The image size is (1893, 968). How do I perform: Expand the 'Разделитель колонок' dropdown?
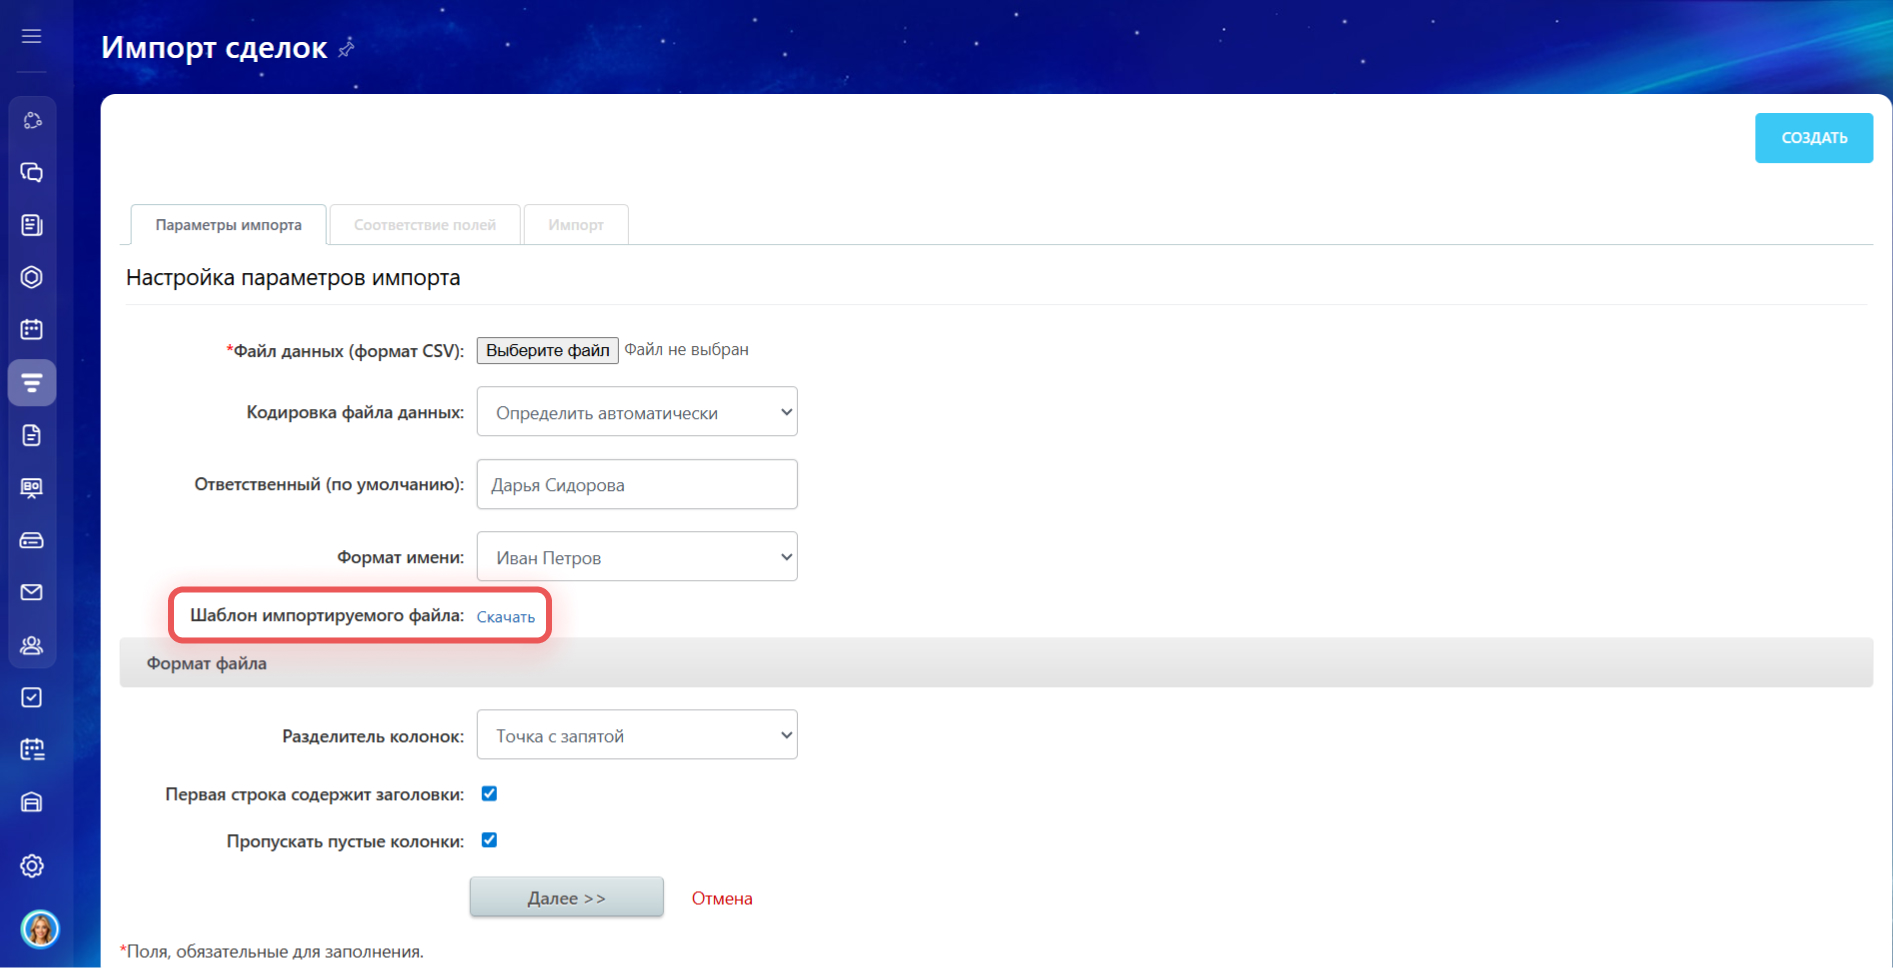point(637,735)
